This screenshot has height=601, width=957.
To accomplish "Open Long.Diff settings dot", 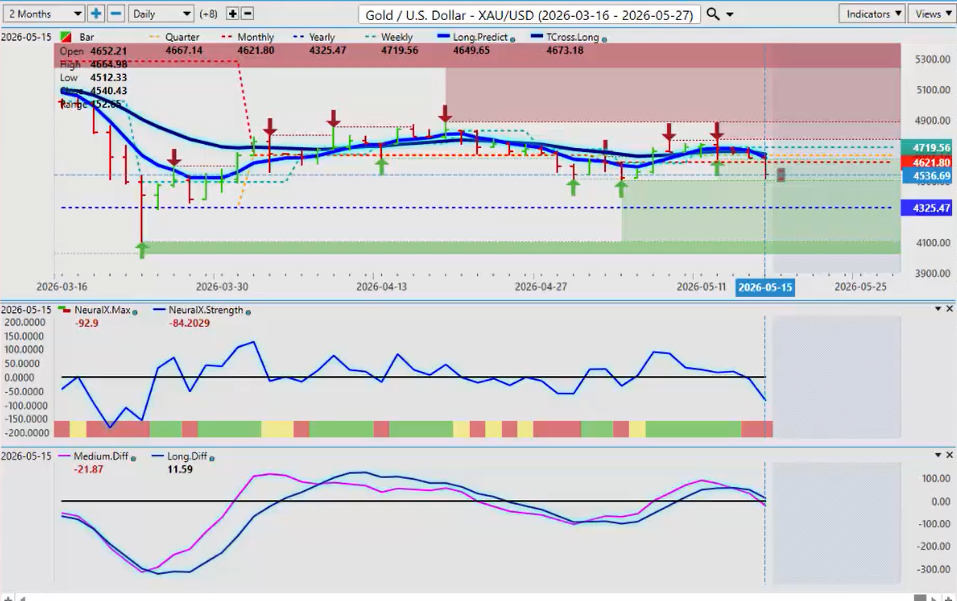I will (212, 458).
